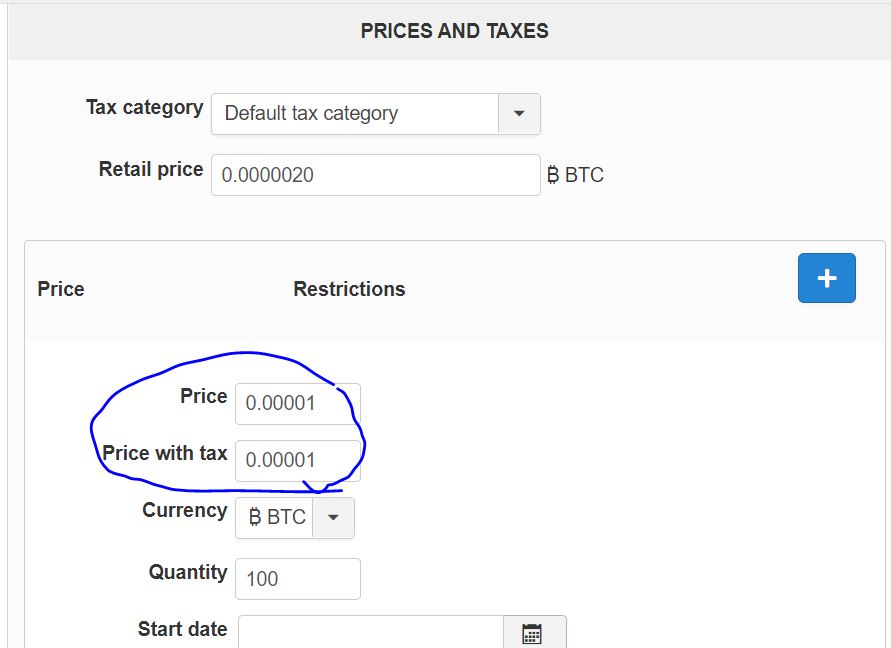Click the Quantity field label
The height and width of the screenshot is (648, 891).
[188, 572]
